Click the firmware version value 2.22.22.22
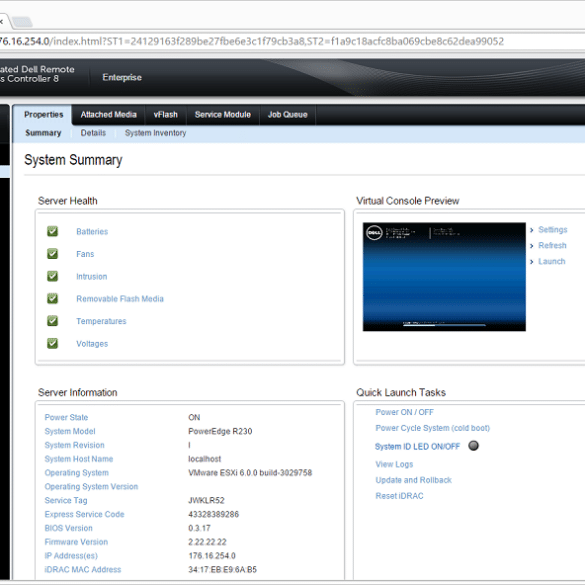585x585 pixels. coord(207,542)
